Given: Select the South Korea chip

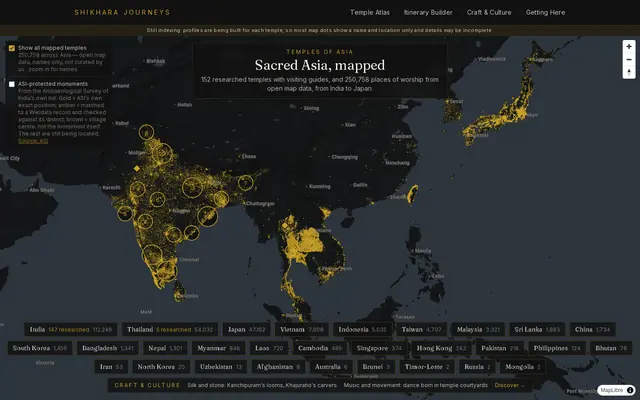Looking at the screenshot, I should [40, 348].
